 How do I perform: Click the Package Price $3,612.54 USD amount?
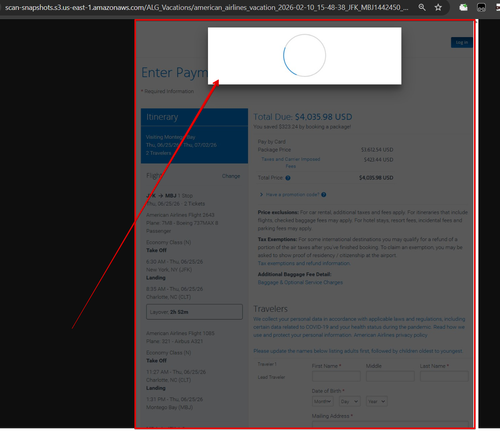(377, 150)
